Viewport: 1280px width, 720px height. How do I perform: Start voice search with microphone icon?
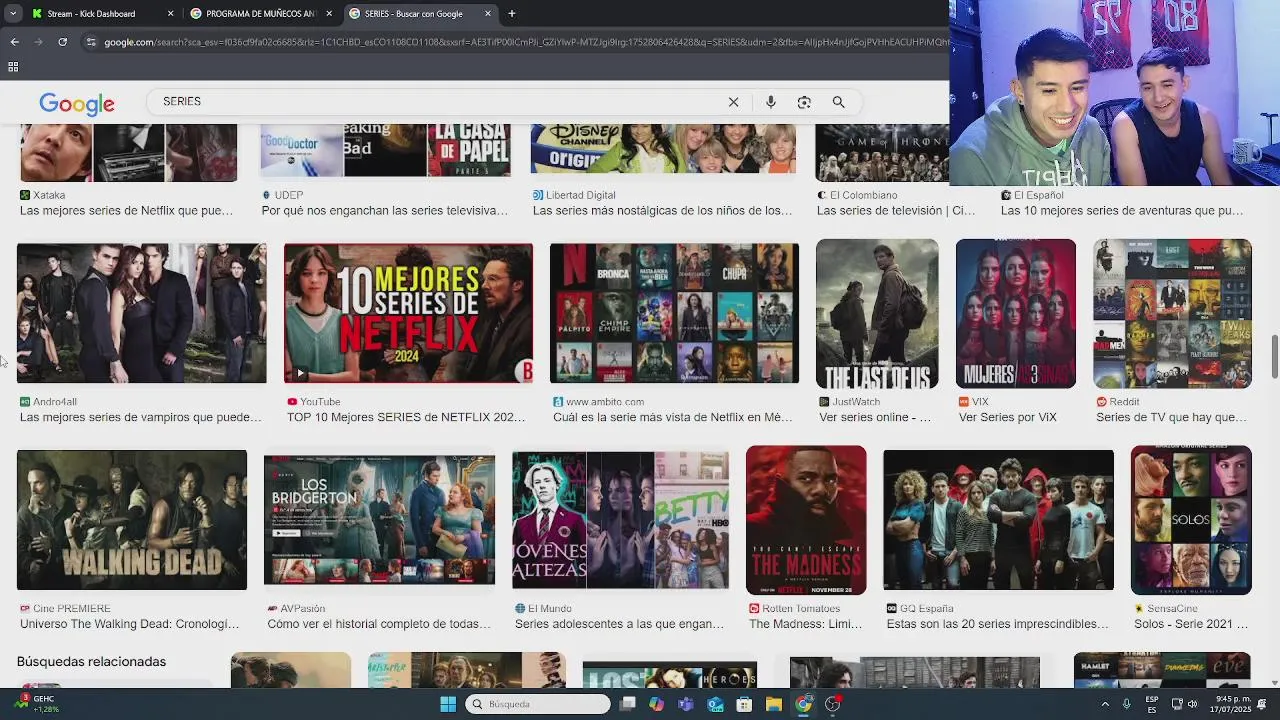770,102
